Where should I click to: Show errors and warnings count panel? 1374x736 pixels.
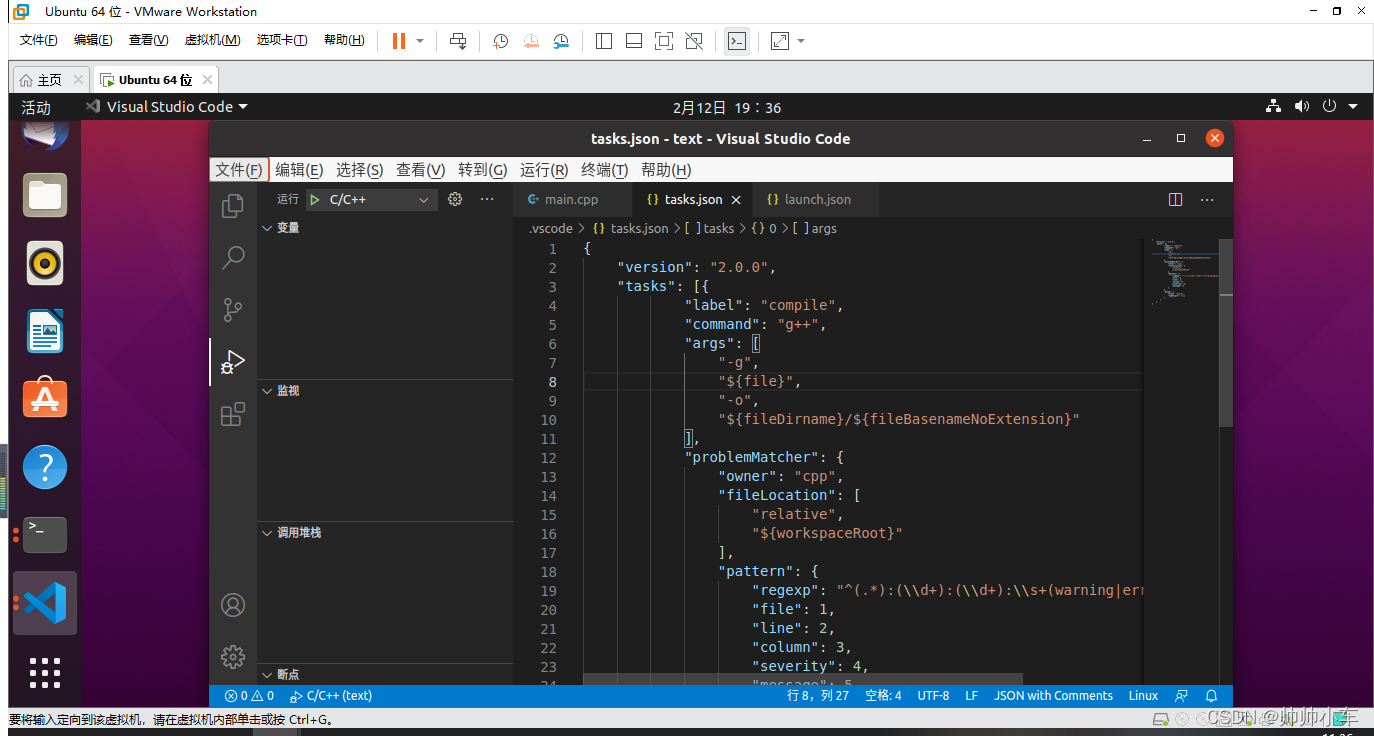(249, 696)
